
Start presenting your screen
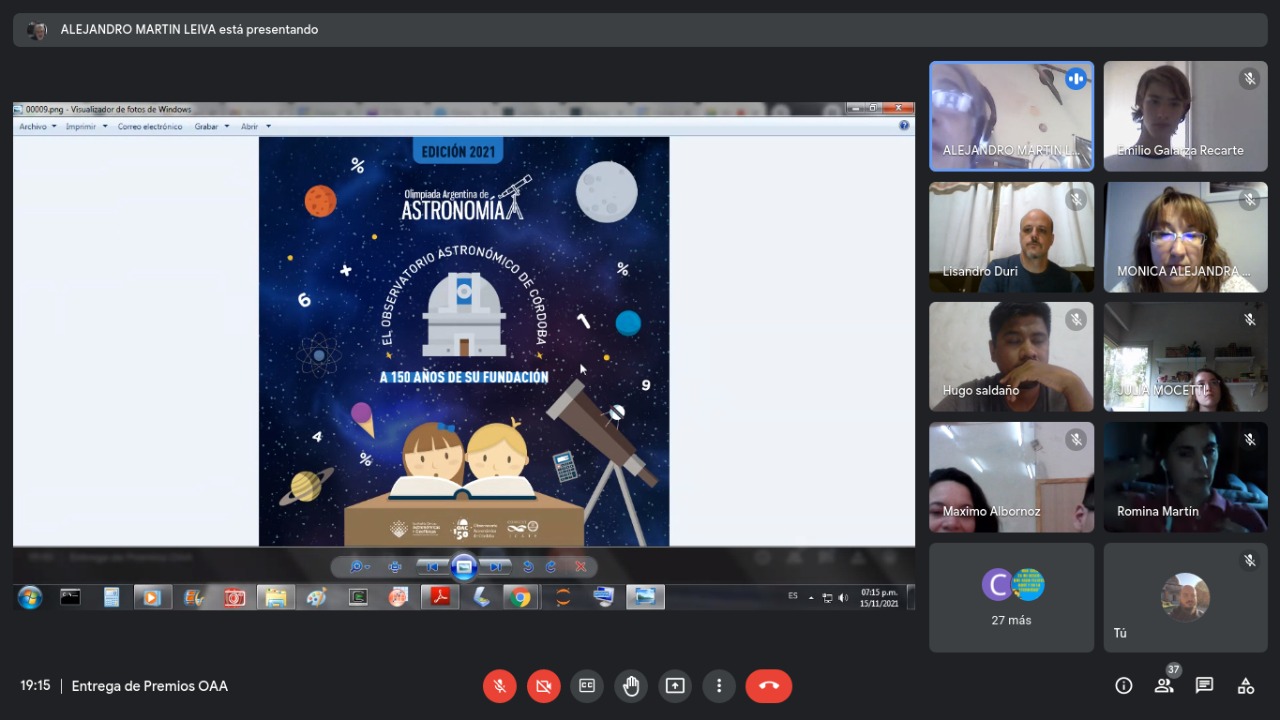point(675,686)
